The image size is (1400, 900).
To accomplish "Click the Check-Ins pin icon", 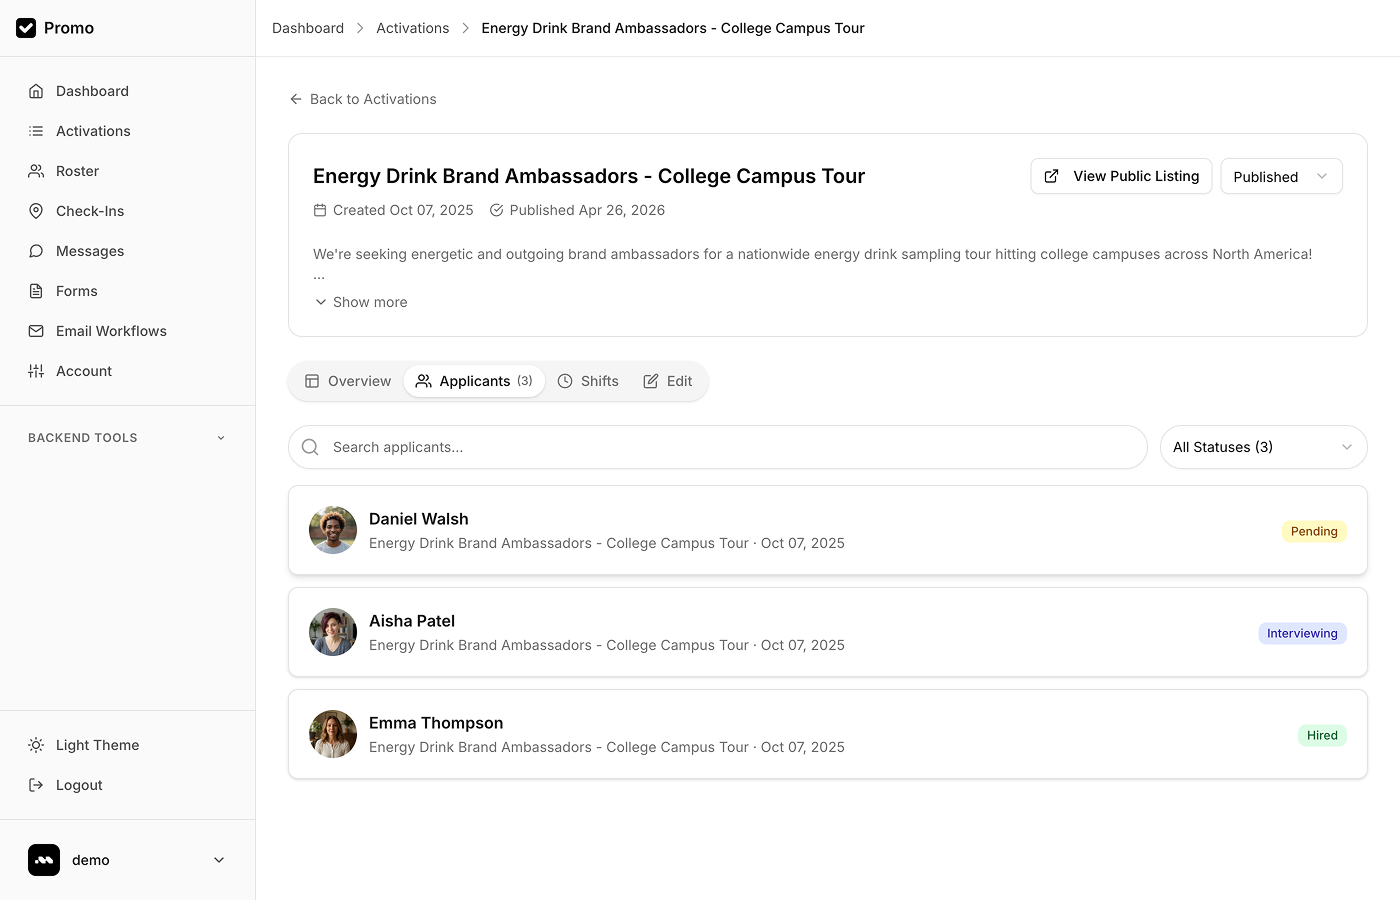I will coord(36,211).
